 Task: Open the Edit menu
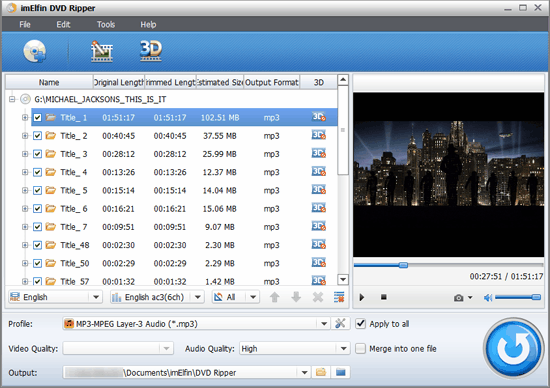pos(63,25)
